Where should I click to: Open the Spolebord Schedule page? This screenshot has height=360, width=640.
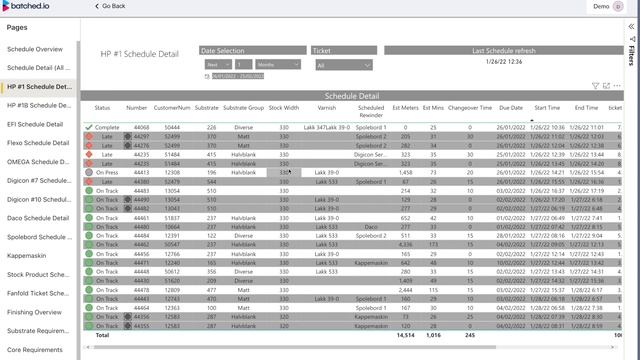point(39,237)
